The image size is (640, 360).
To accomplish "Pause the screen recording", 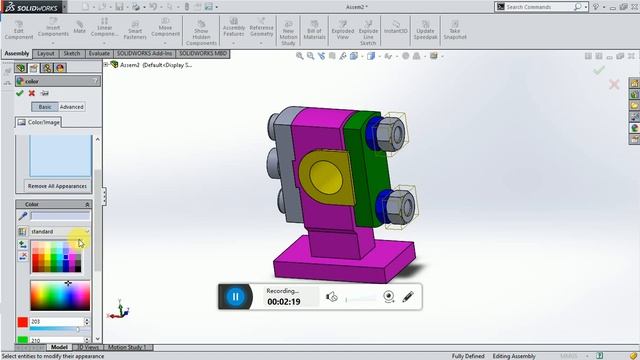I will (x=236, y=297).
